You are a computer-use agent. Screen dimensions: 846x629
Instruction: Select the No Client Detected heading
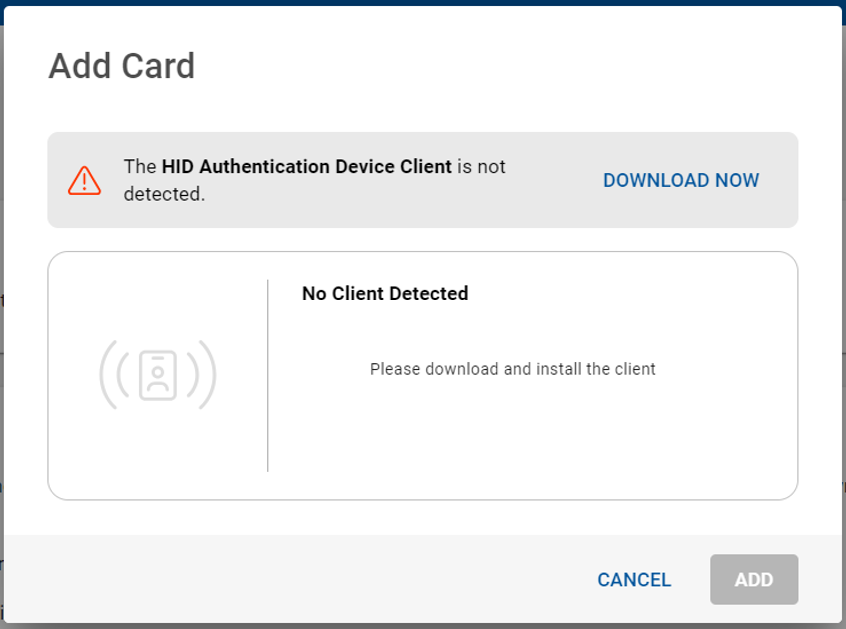[x=385, y=293]
